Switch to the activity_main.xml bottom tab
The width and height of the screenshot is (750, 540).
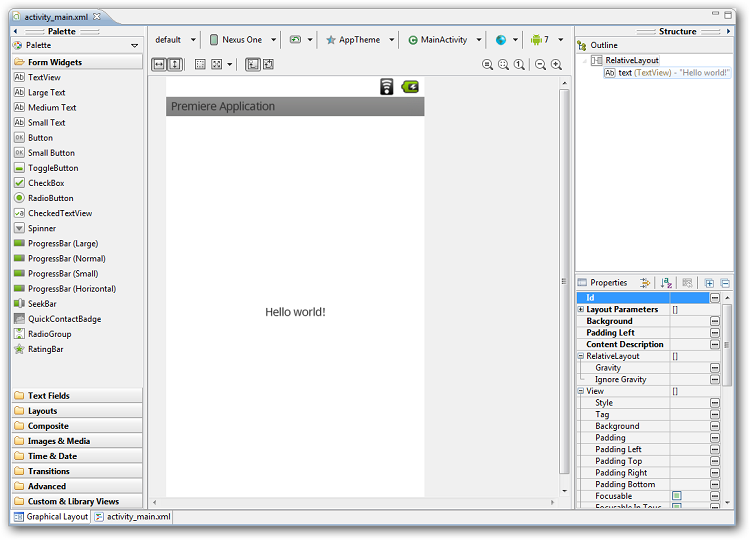138,517
